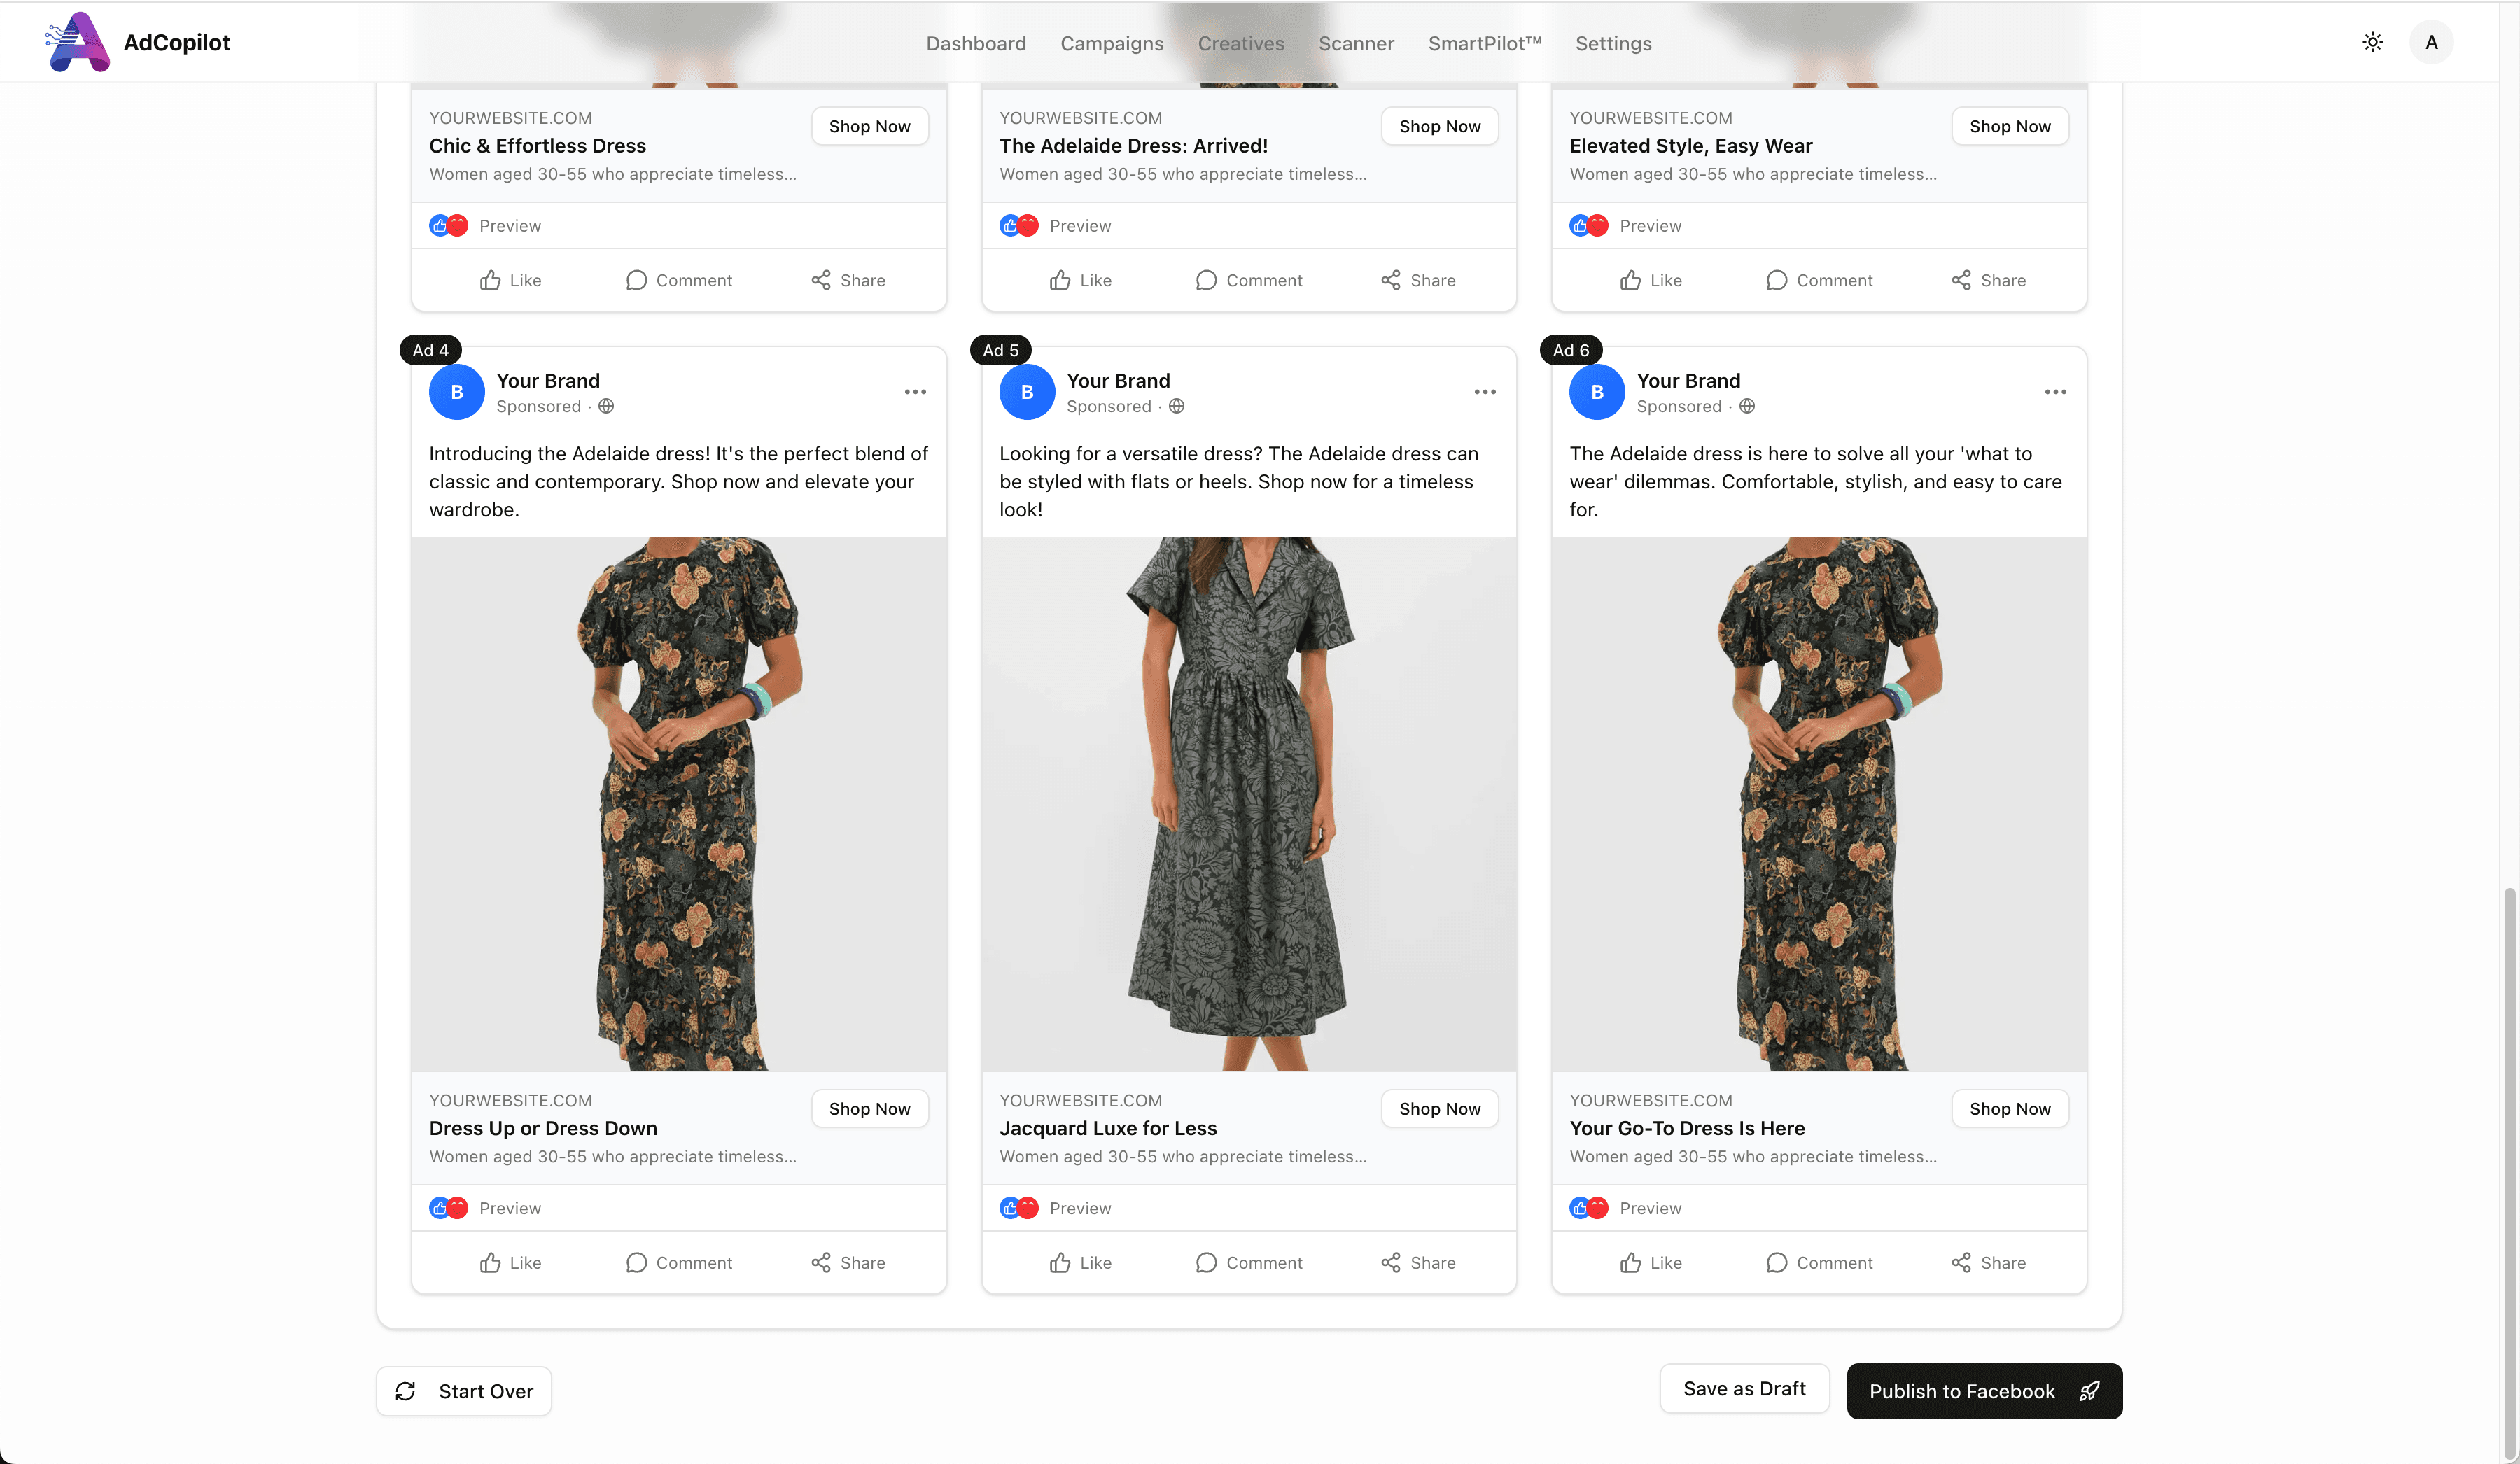Open the three-dot menu on Ad 5

coord(1485,392)
